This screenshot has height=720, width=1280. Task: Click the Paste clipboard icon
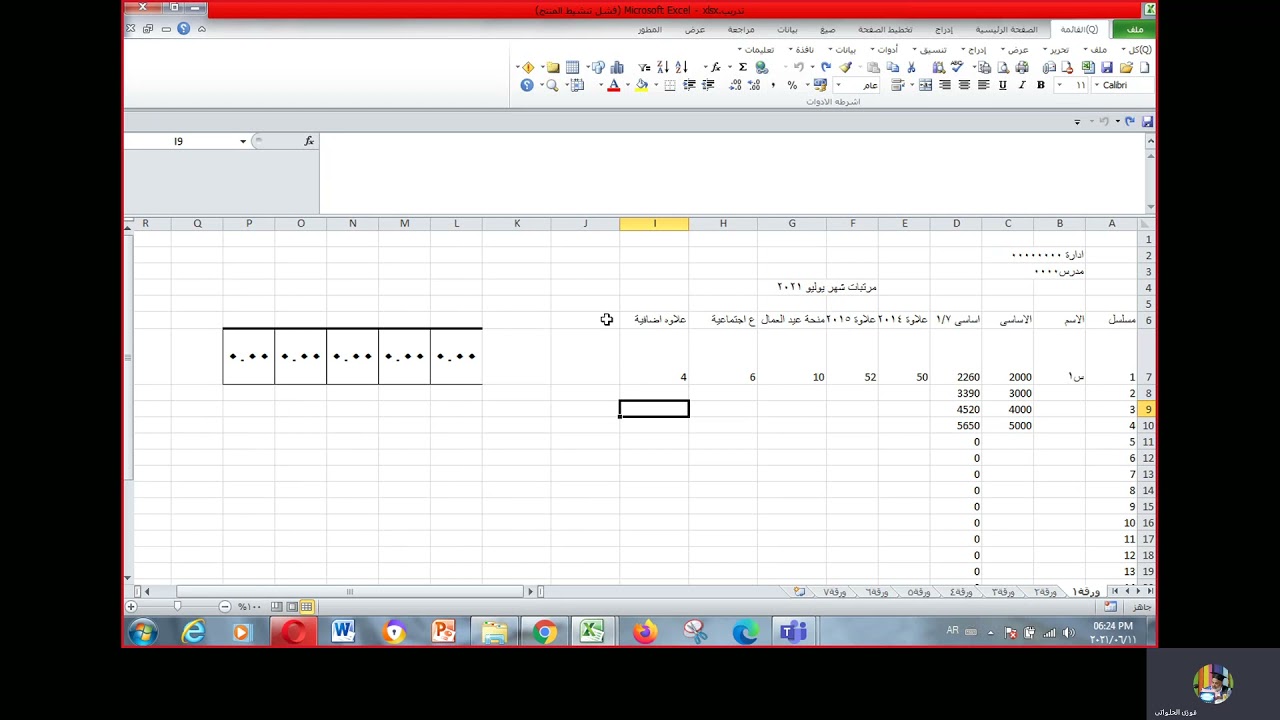tap(873, 67)
